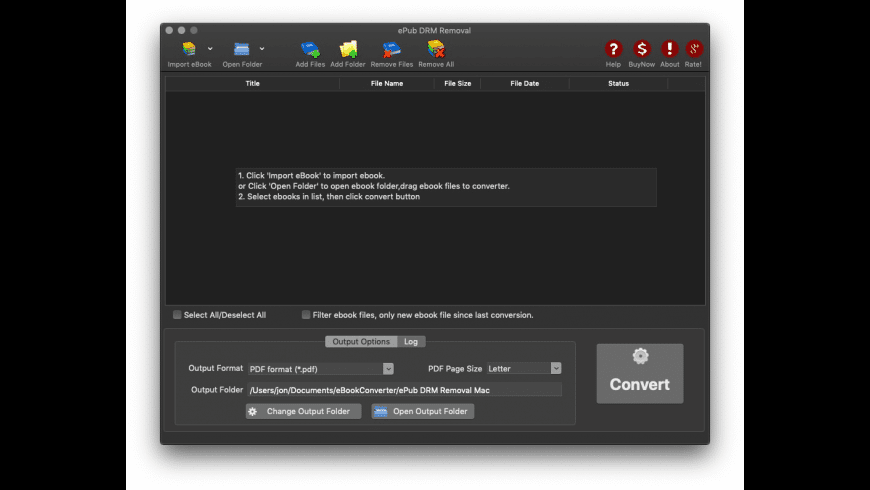
Task: Click the Change Output Folder button
Action: [x=304, y=411]
